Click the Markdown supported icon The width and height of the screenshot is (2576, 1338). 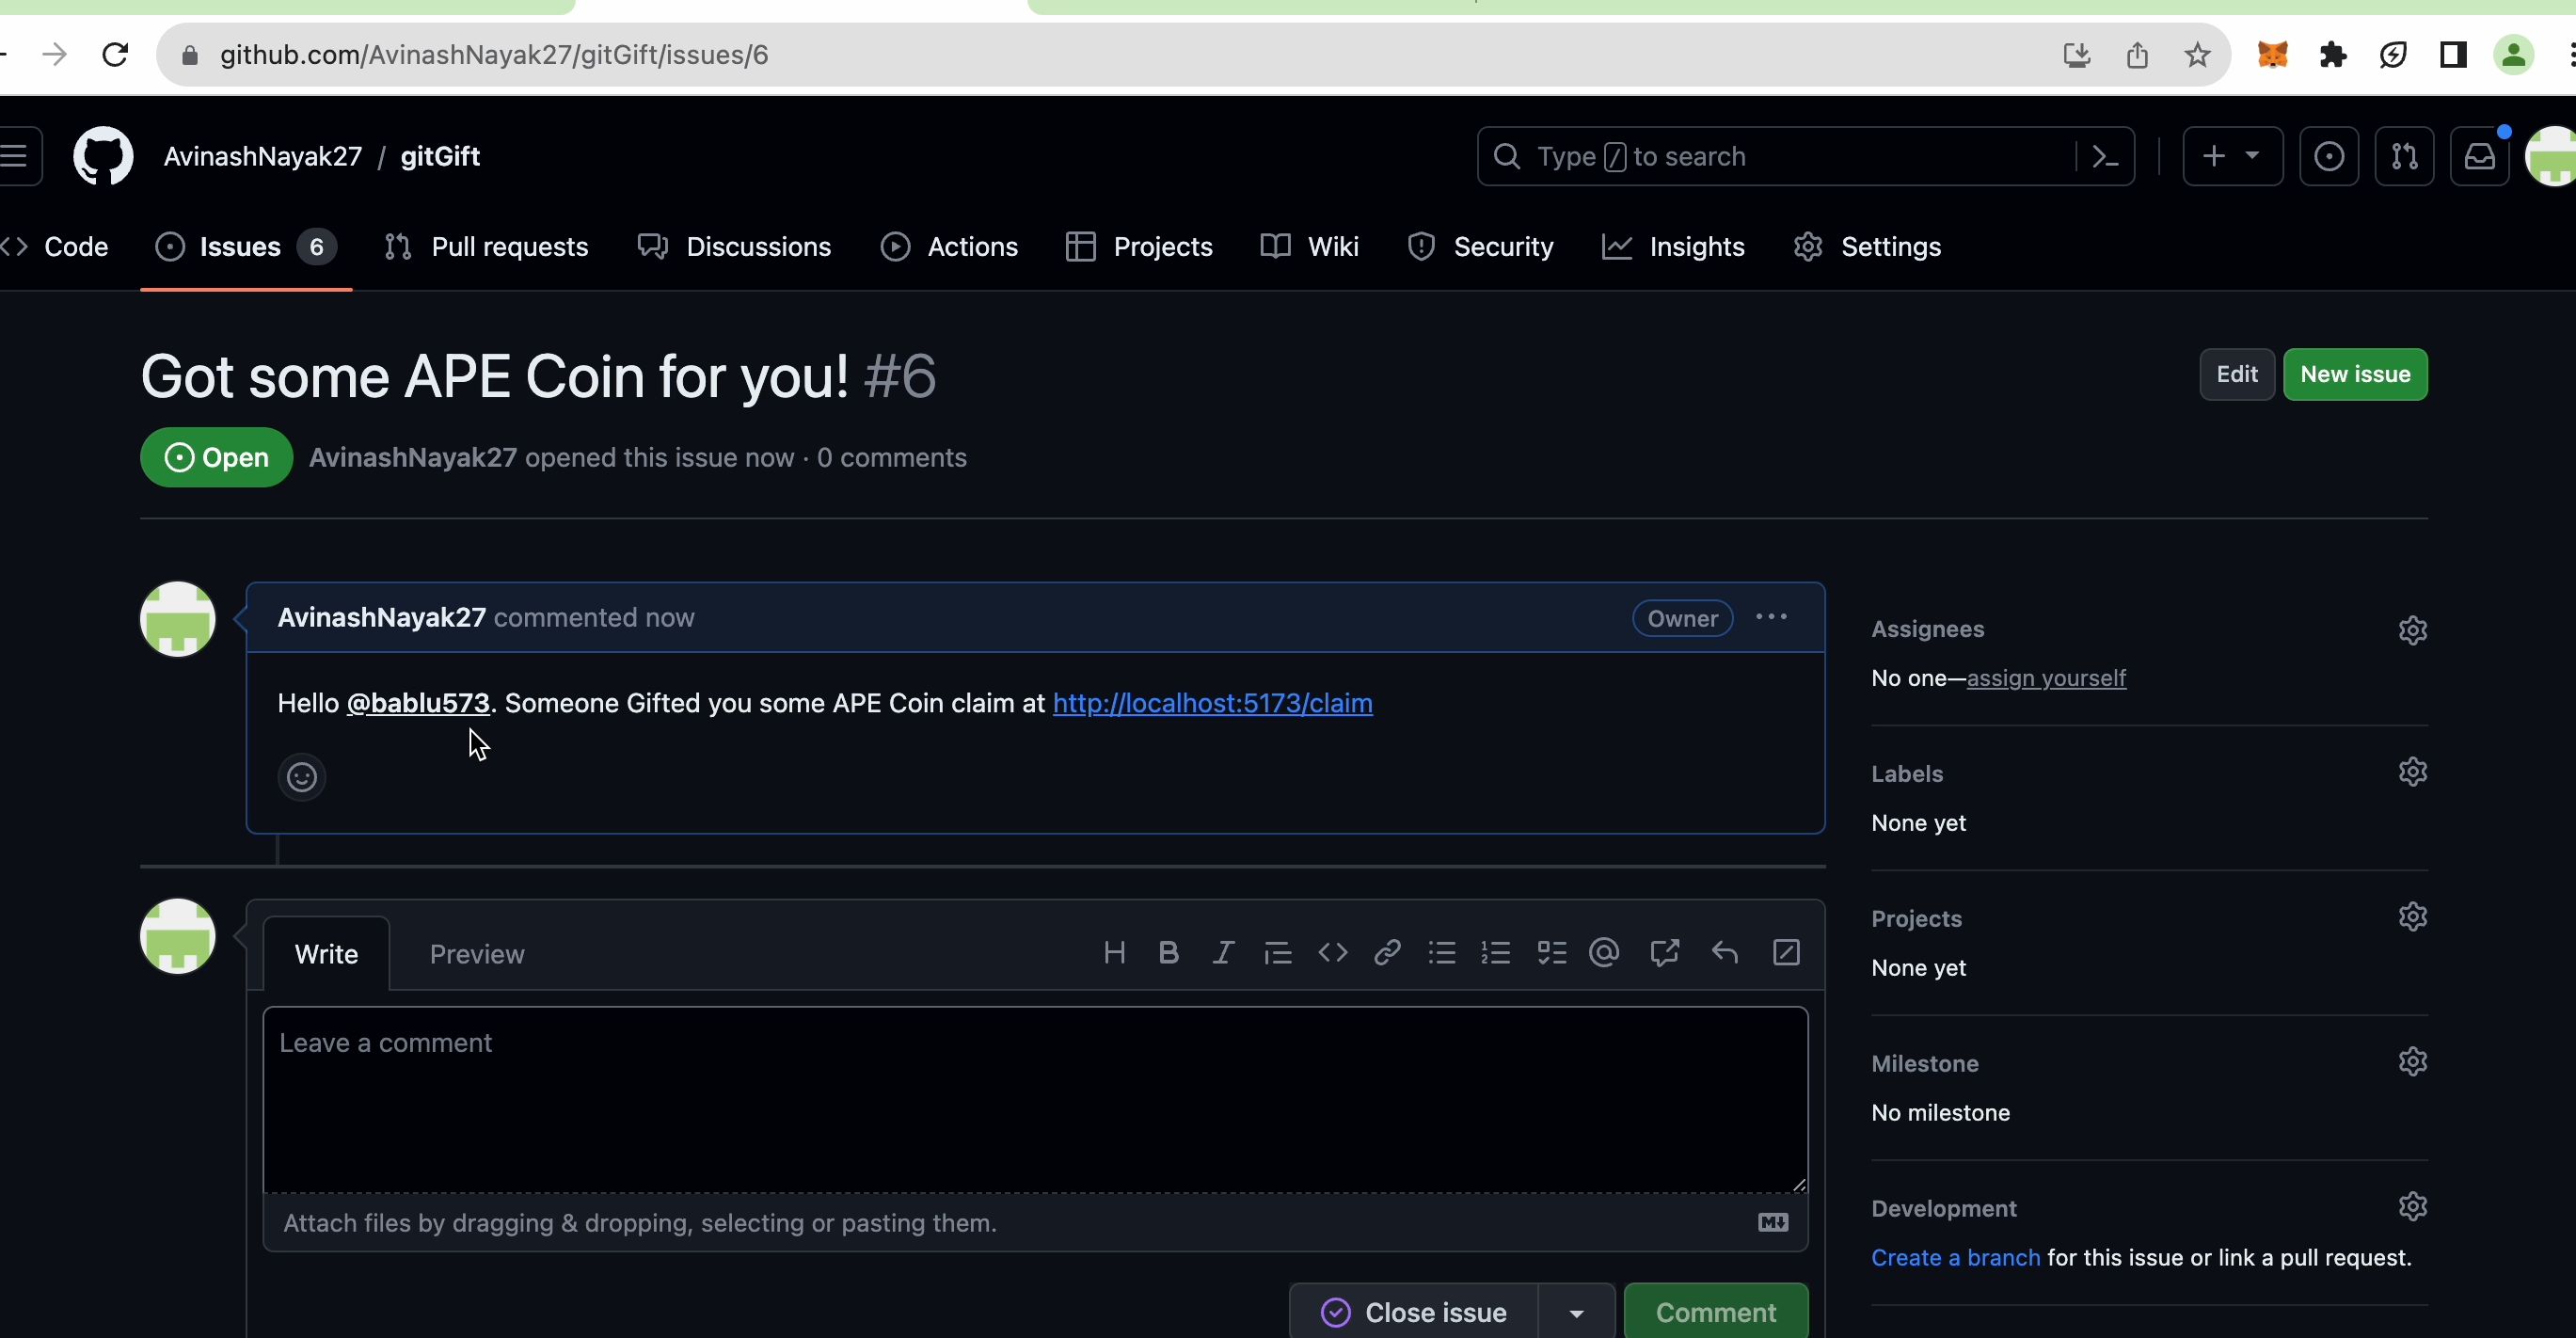1773,1222
